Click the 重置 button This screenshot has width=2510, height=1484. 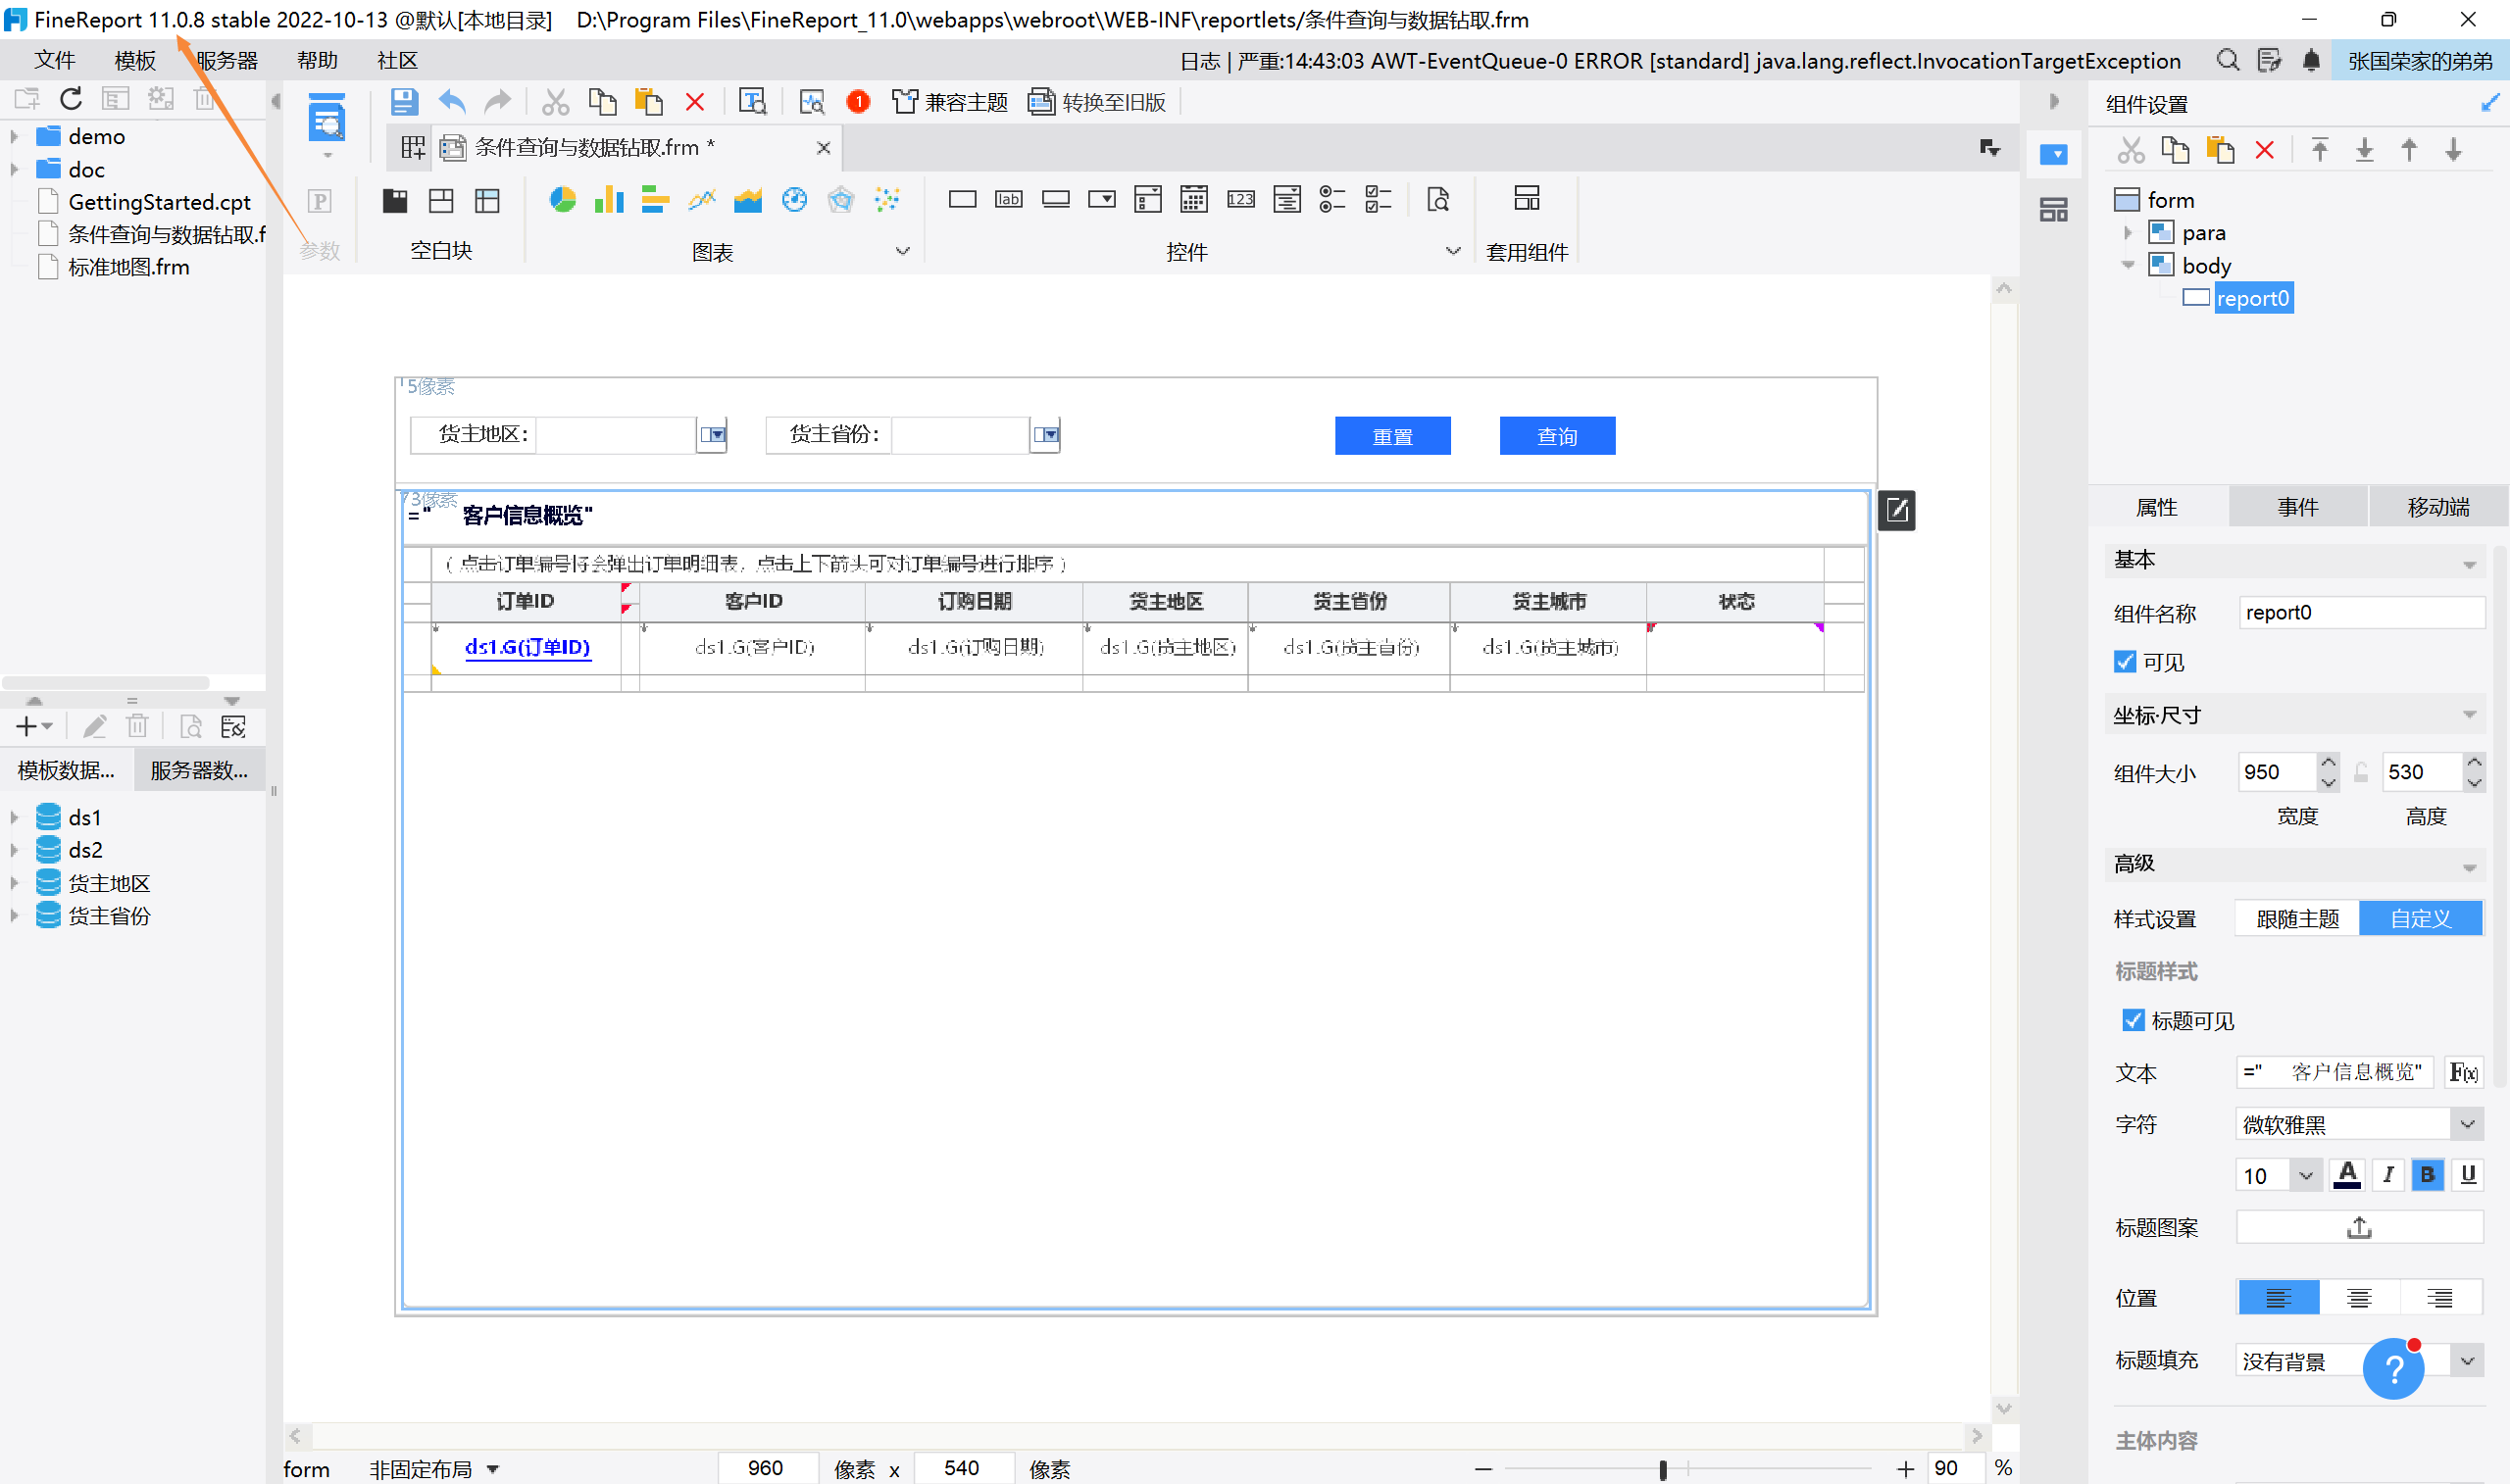(1392, 436)
